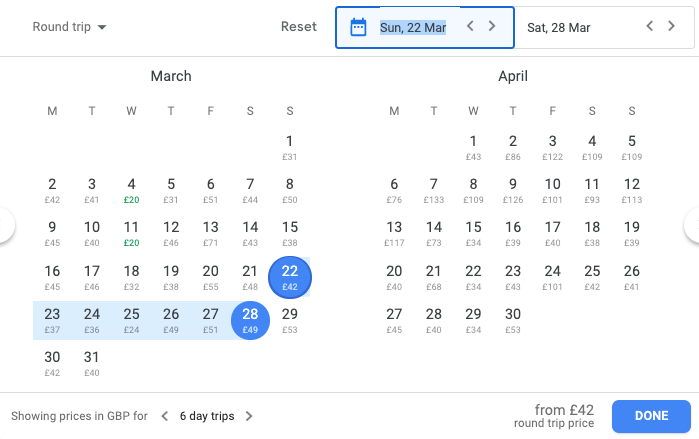Select March 4 priced at £20
The width and height of the screenshot is (699, 439).
(x=131, y=189)
